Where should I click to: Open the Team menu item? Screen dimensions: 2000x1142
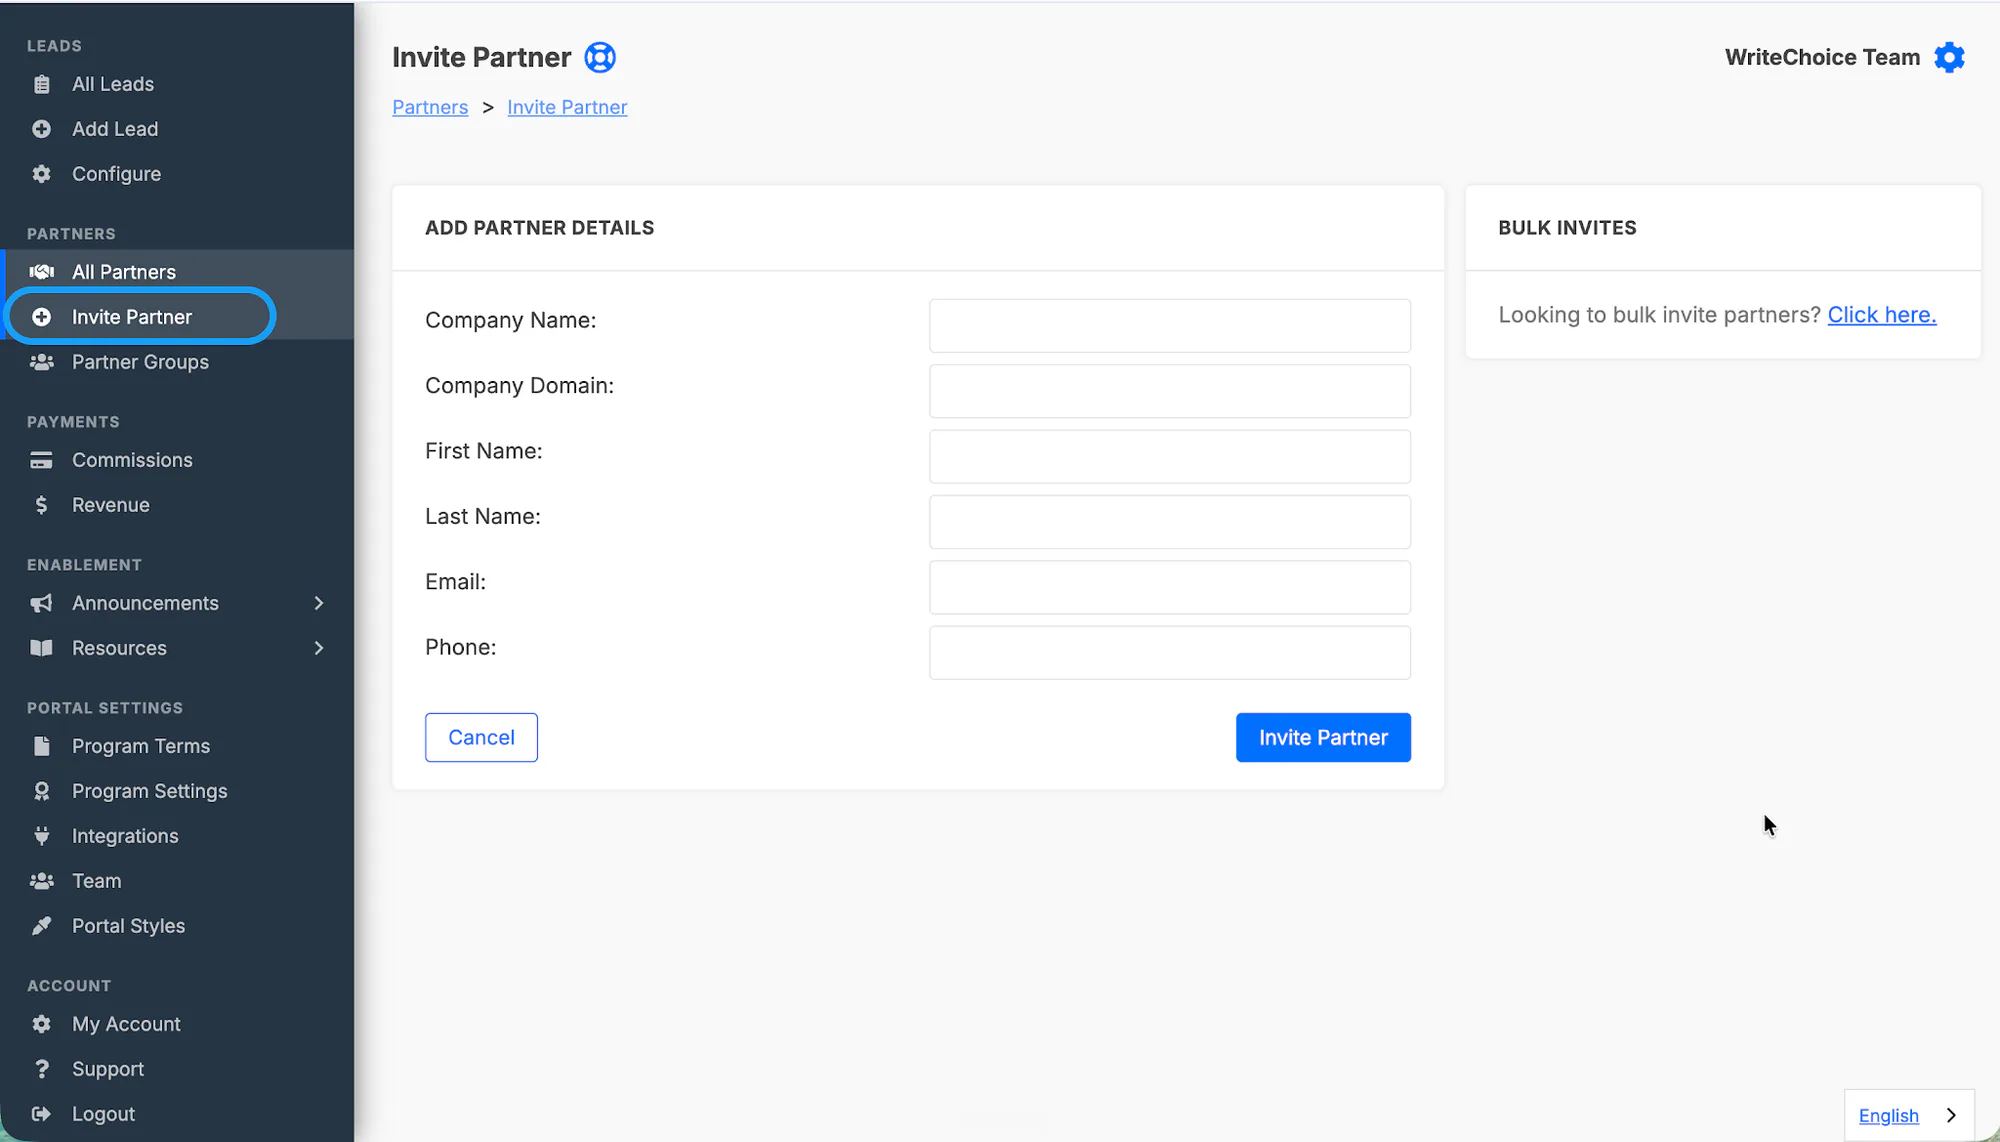click(96, 881)
